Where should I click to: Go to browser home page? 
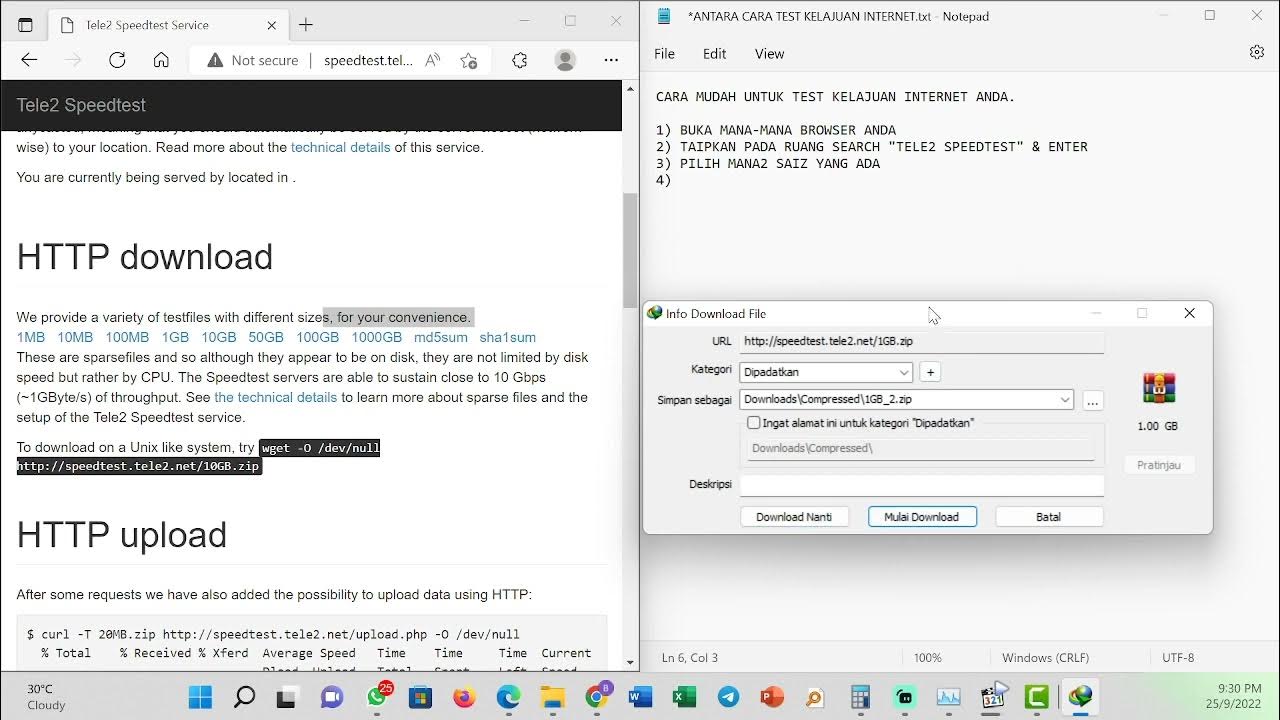161,60
